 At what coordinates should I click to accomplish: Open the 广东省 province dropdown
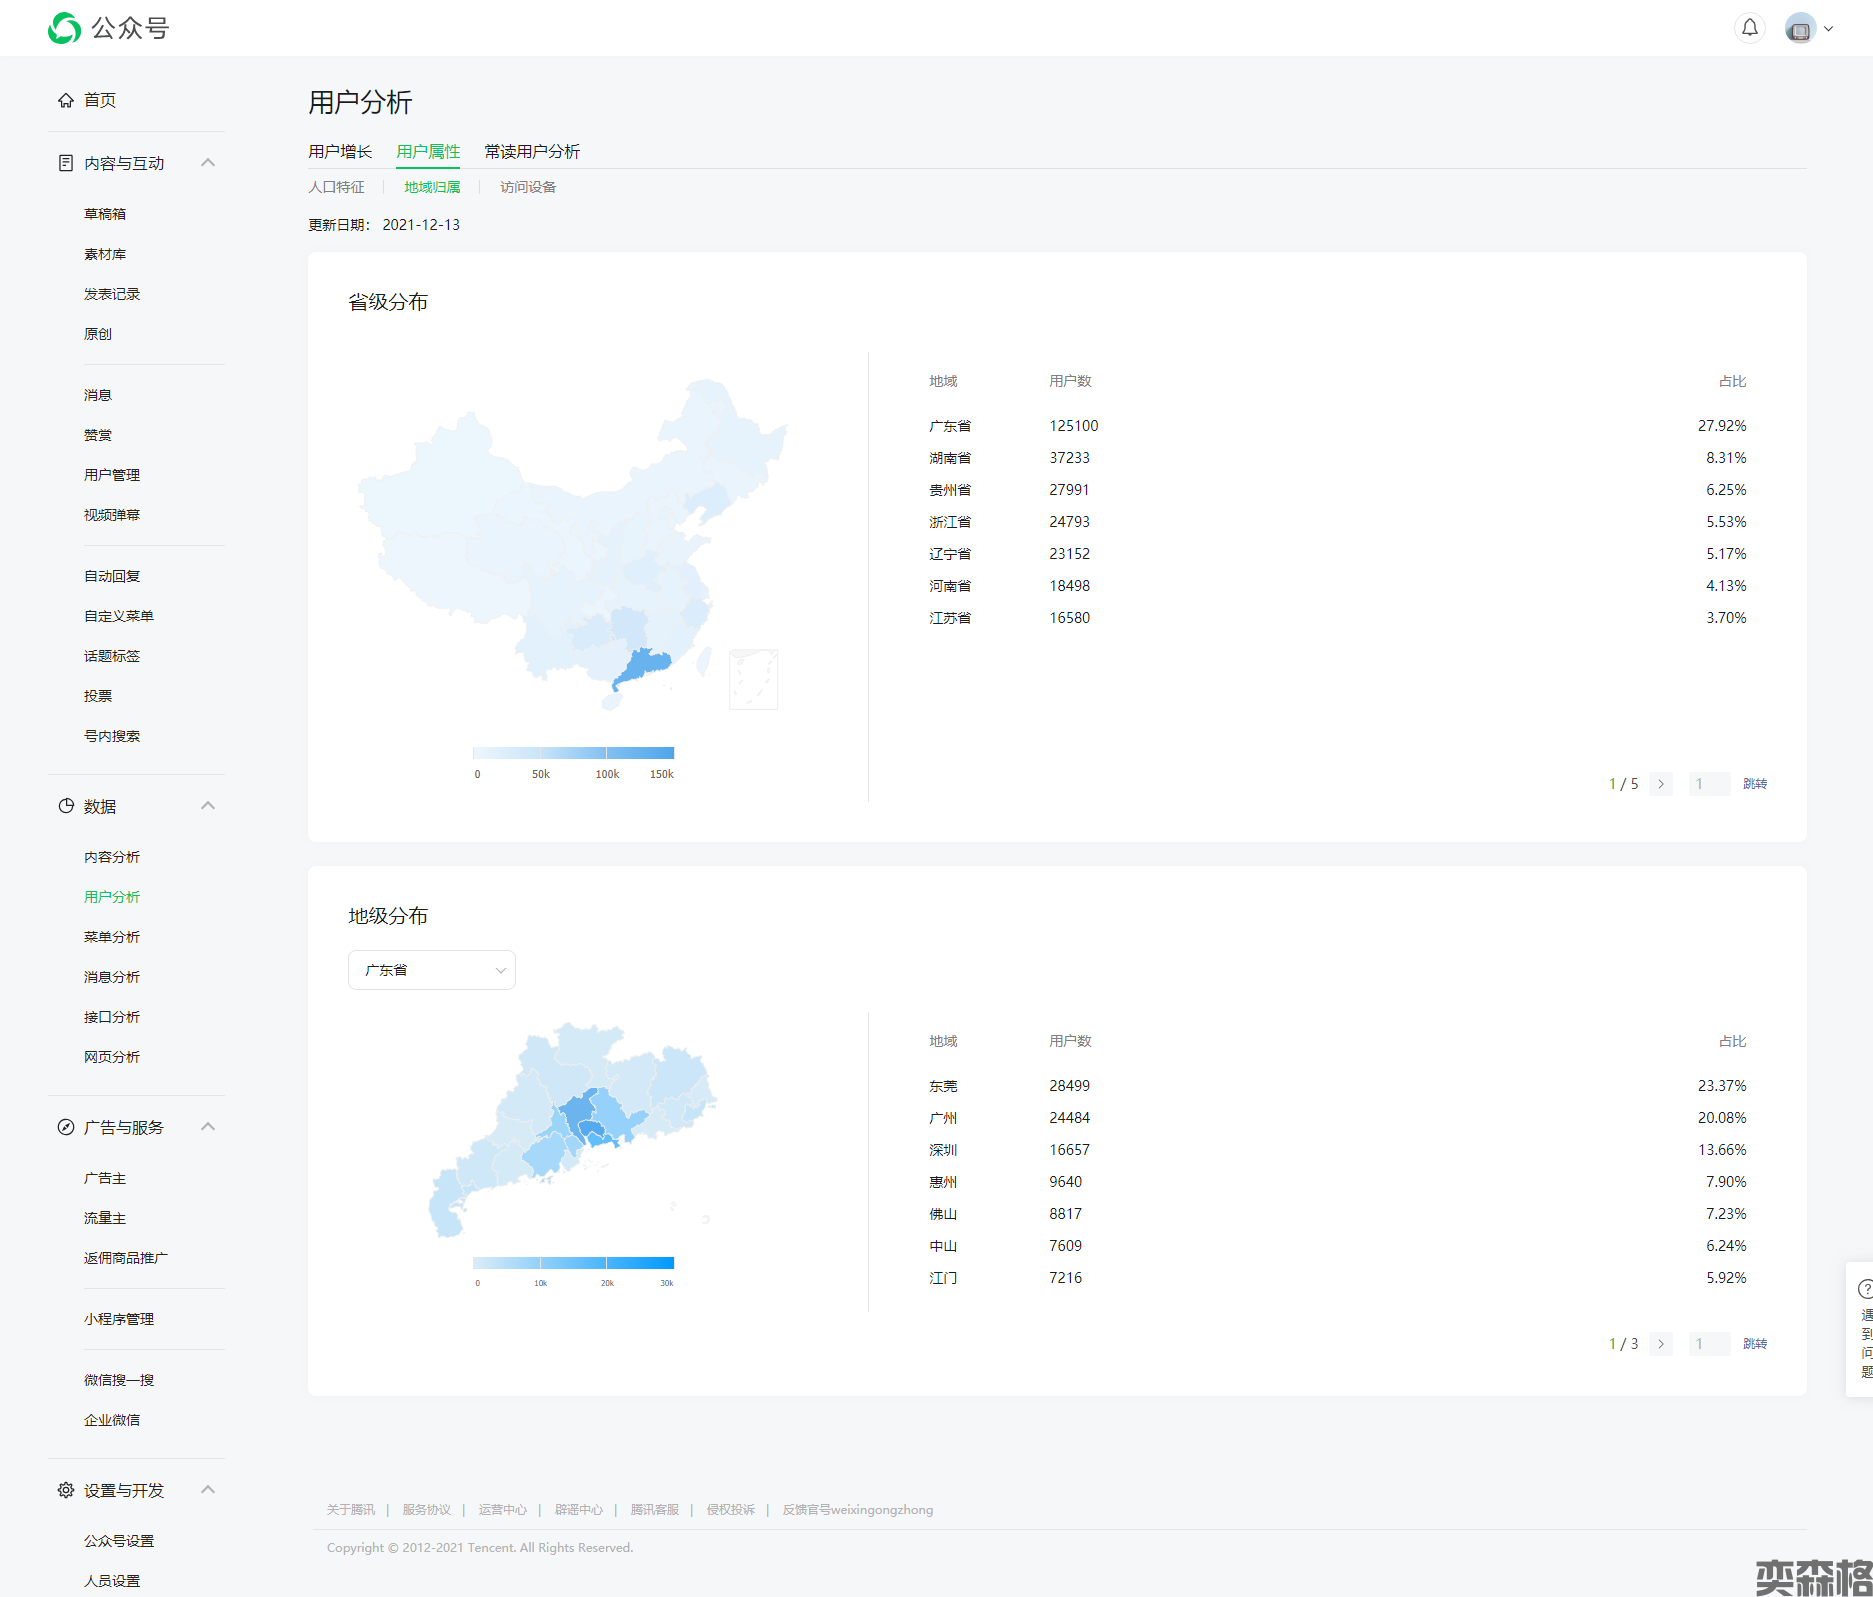(x=432, y=970)
